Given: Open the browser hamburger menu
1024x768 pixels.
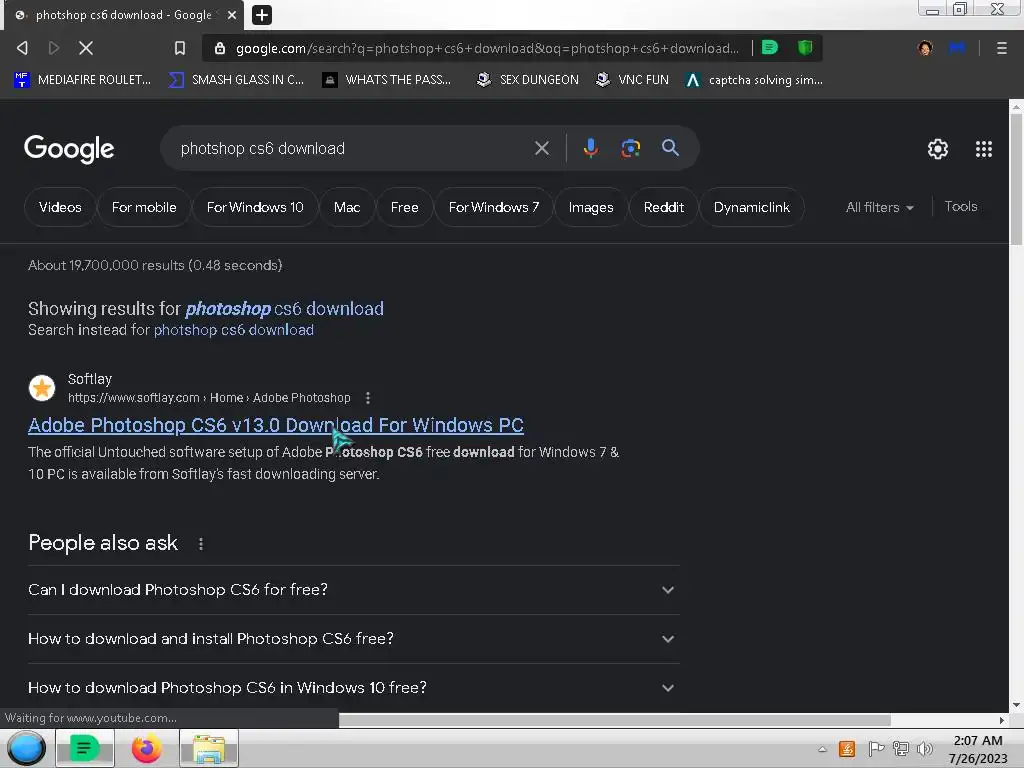Looking at the screenshot, I should tap(1001, 48).
